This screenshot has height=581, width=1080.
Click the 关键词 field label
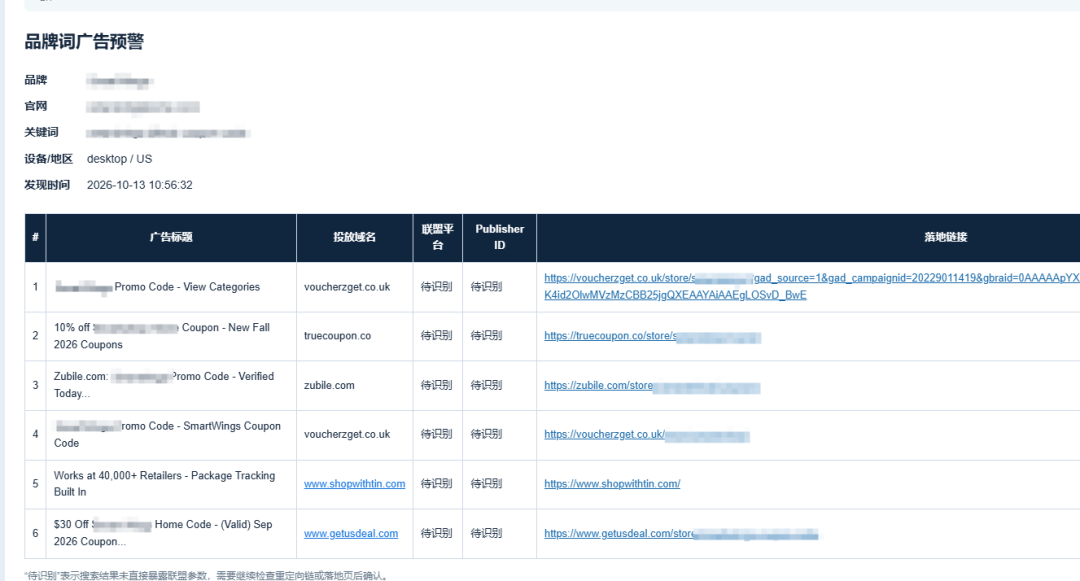click(x=41, y=132)
